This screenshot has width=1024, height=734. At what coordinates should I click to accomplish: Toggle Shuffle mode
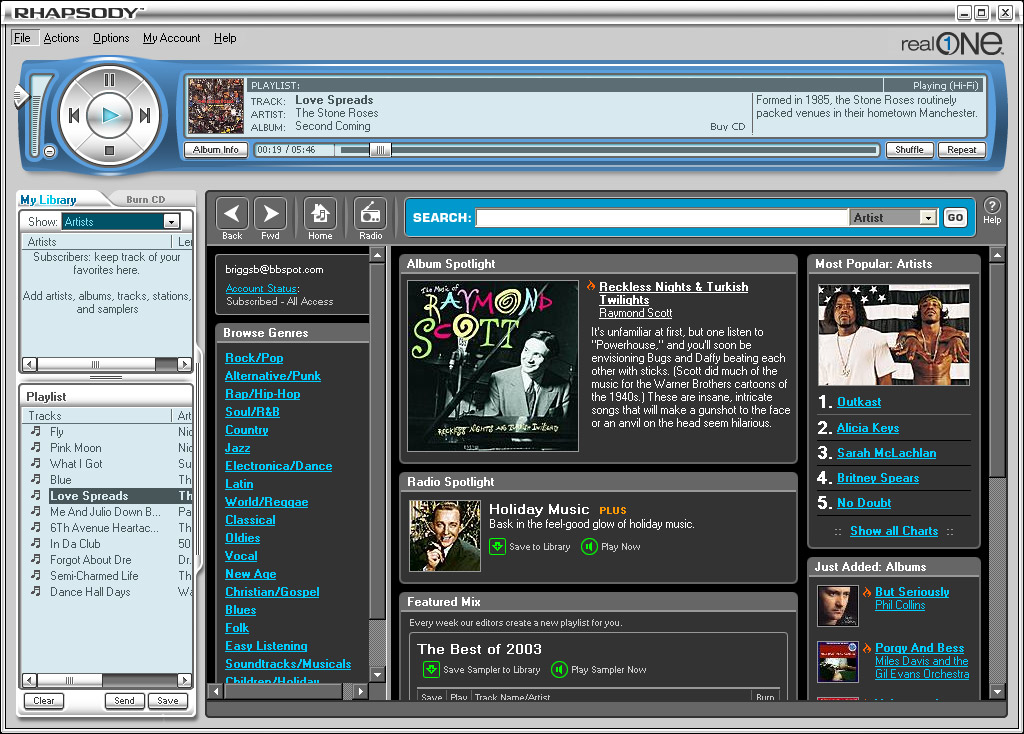click(x=909, y=150)
